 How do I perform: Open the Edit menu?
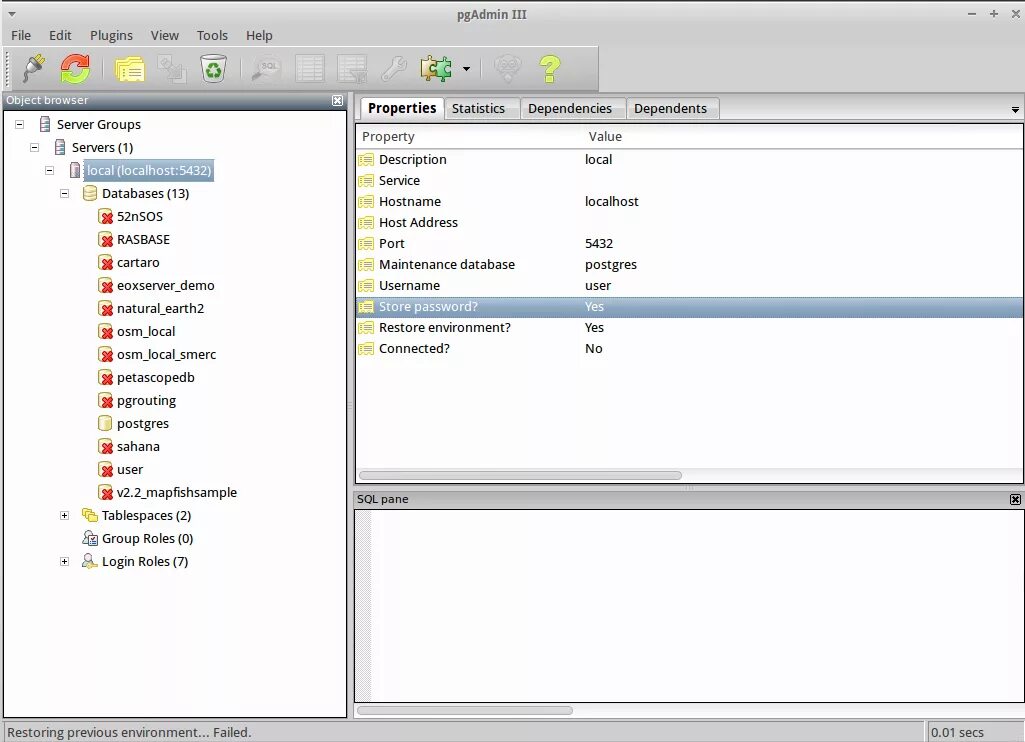[60, 35]
